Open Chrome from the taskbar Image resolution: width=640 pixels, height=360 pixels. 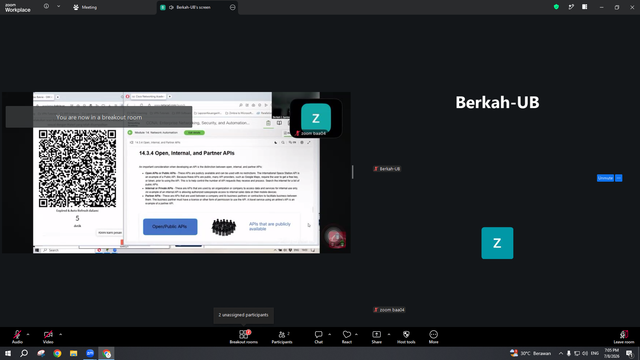point(57,353)
